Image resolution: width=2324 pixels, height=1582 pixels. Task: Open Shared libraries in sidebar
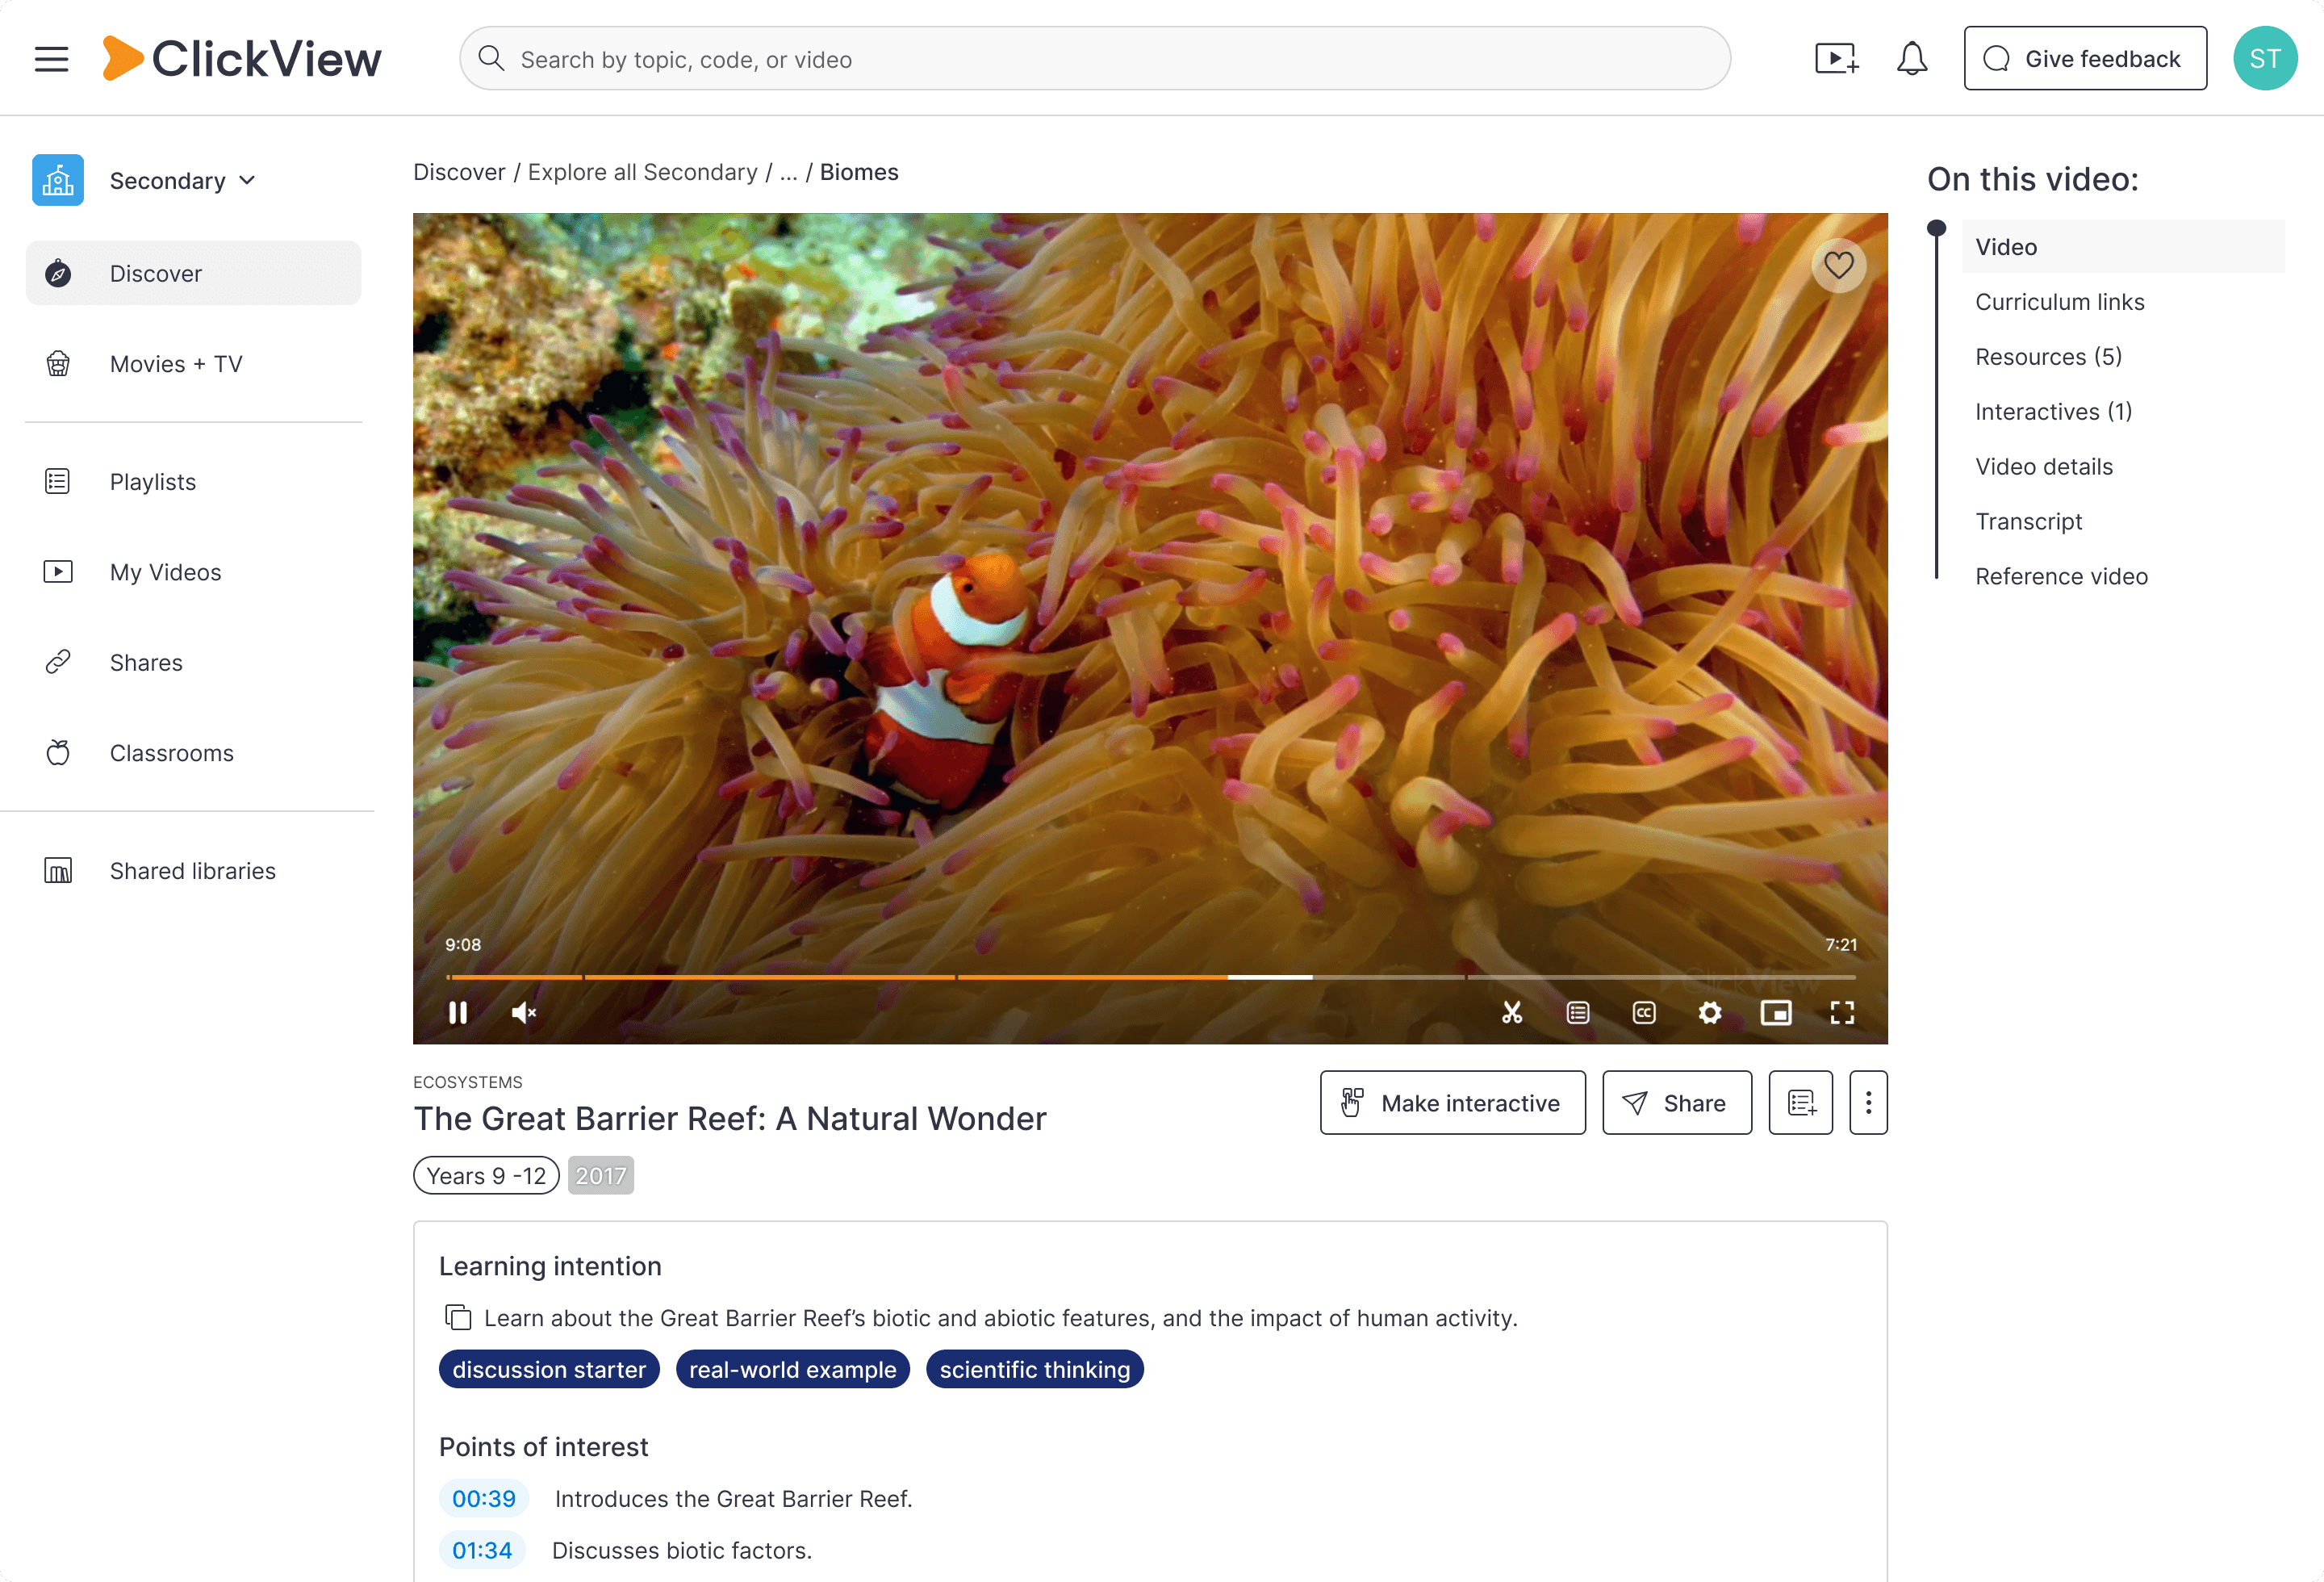point(193,871)
